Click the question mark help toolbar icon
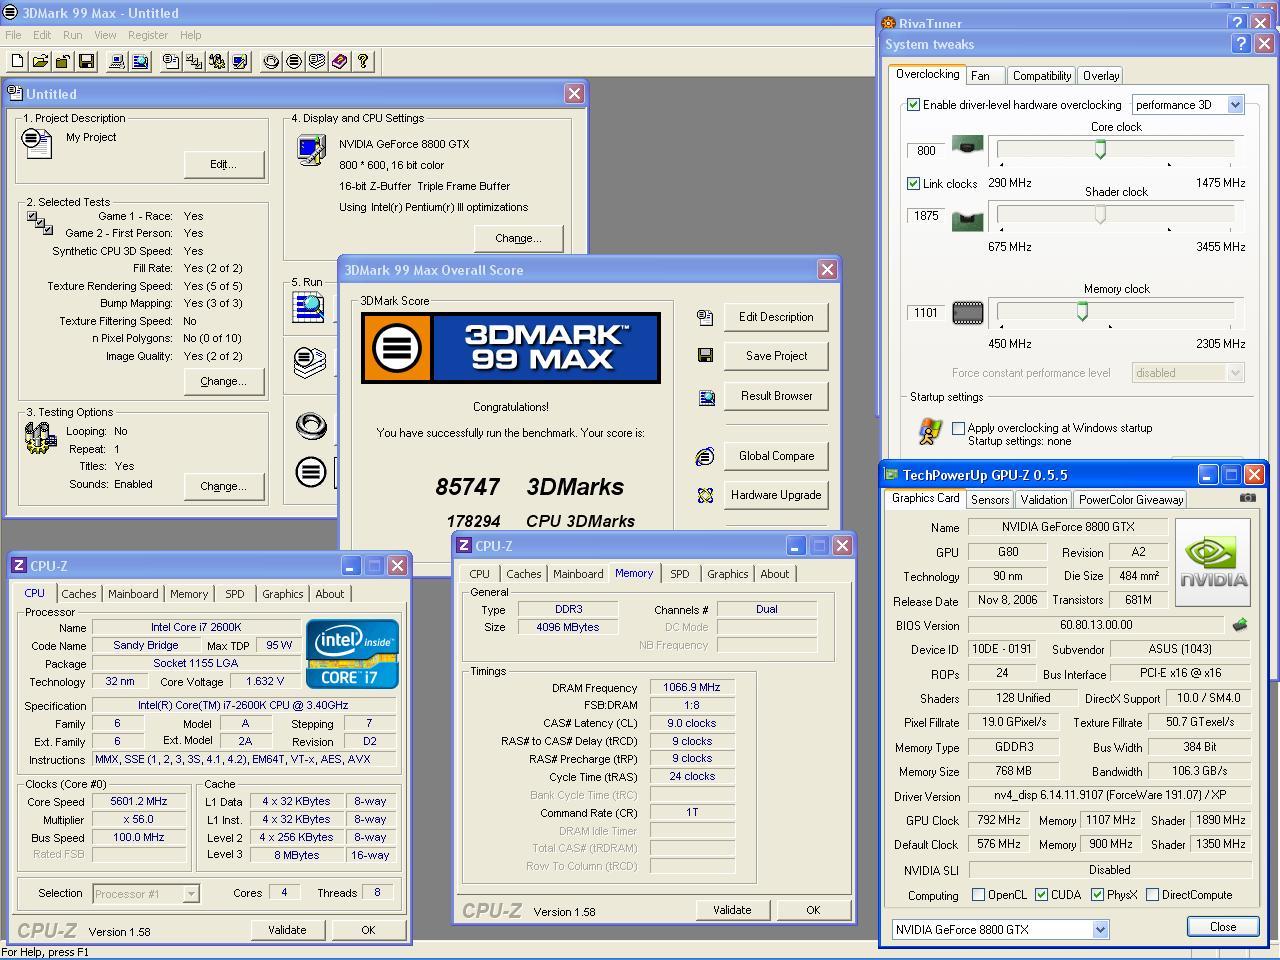 (x=363, y=61)
